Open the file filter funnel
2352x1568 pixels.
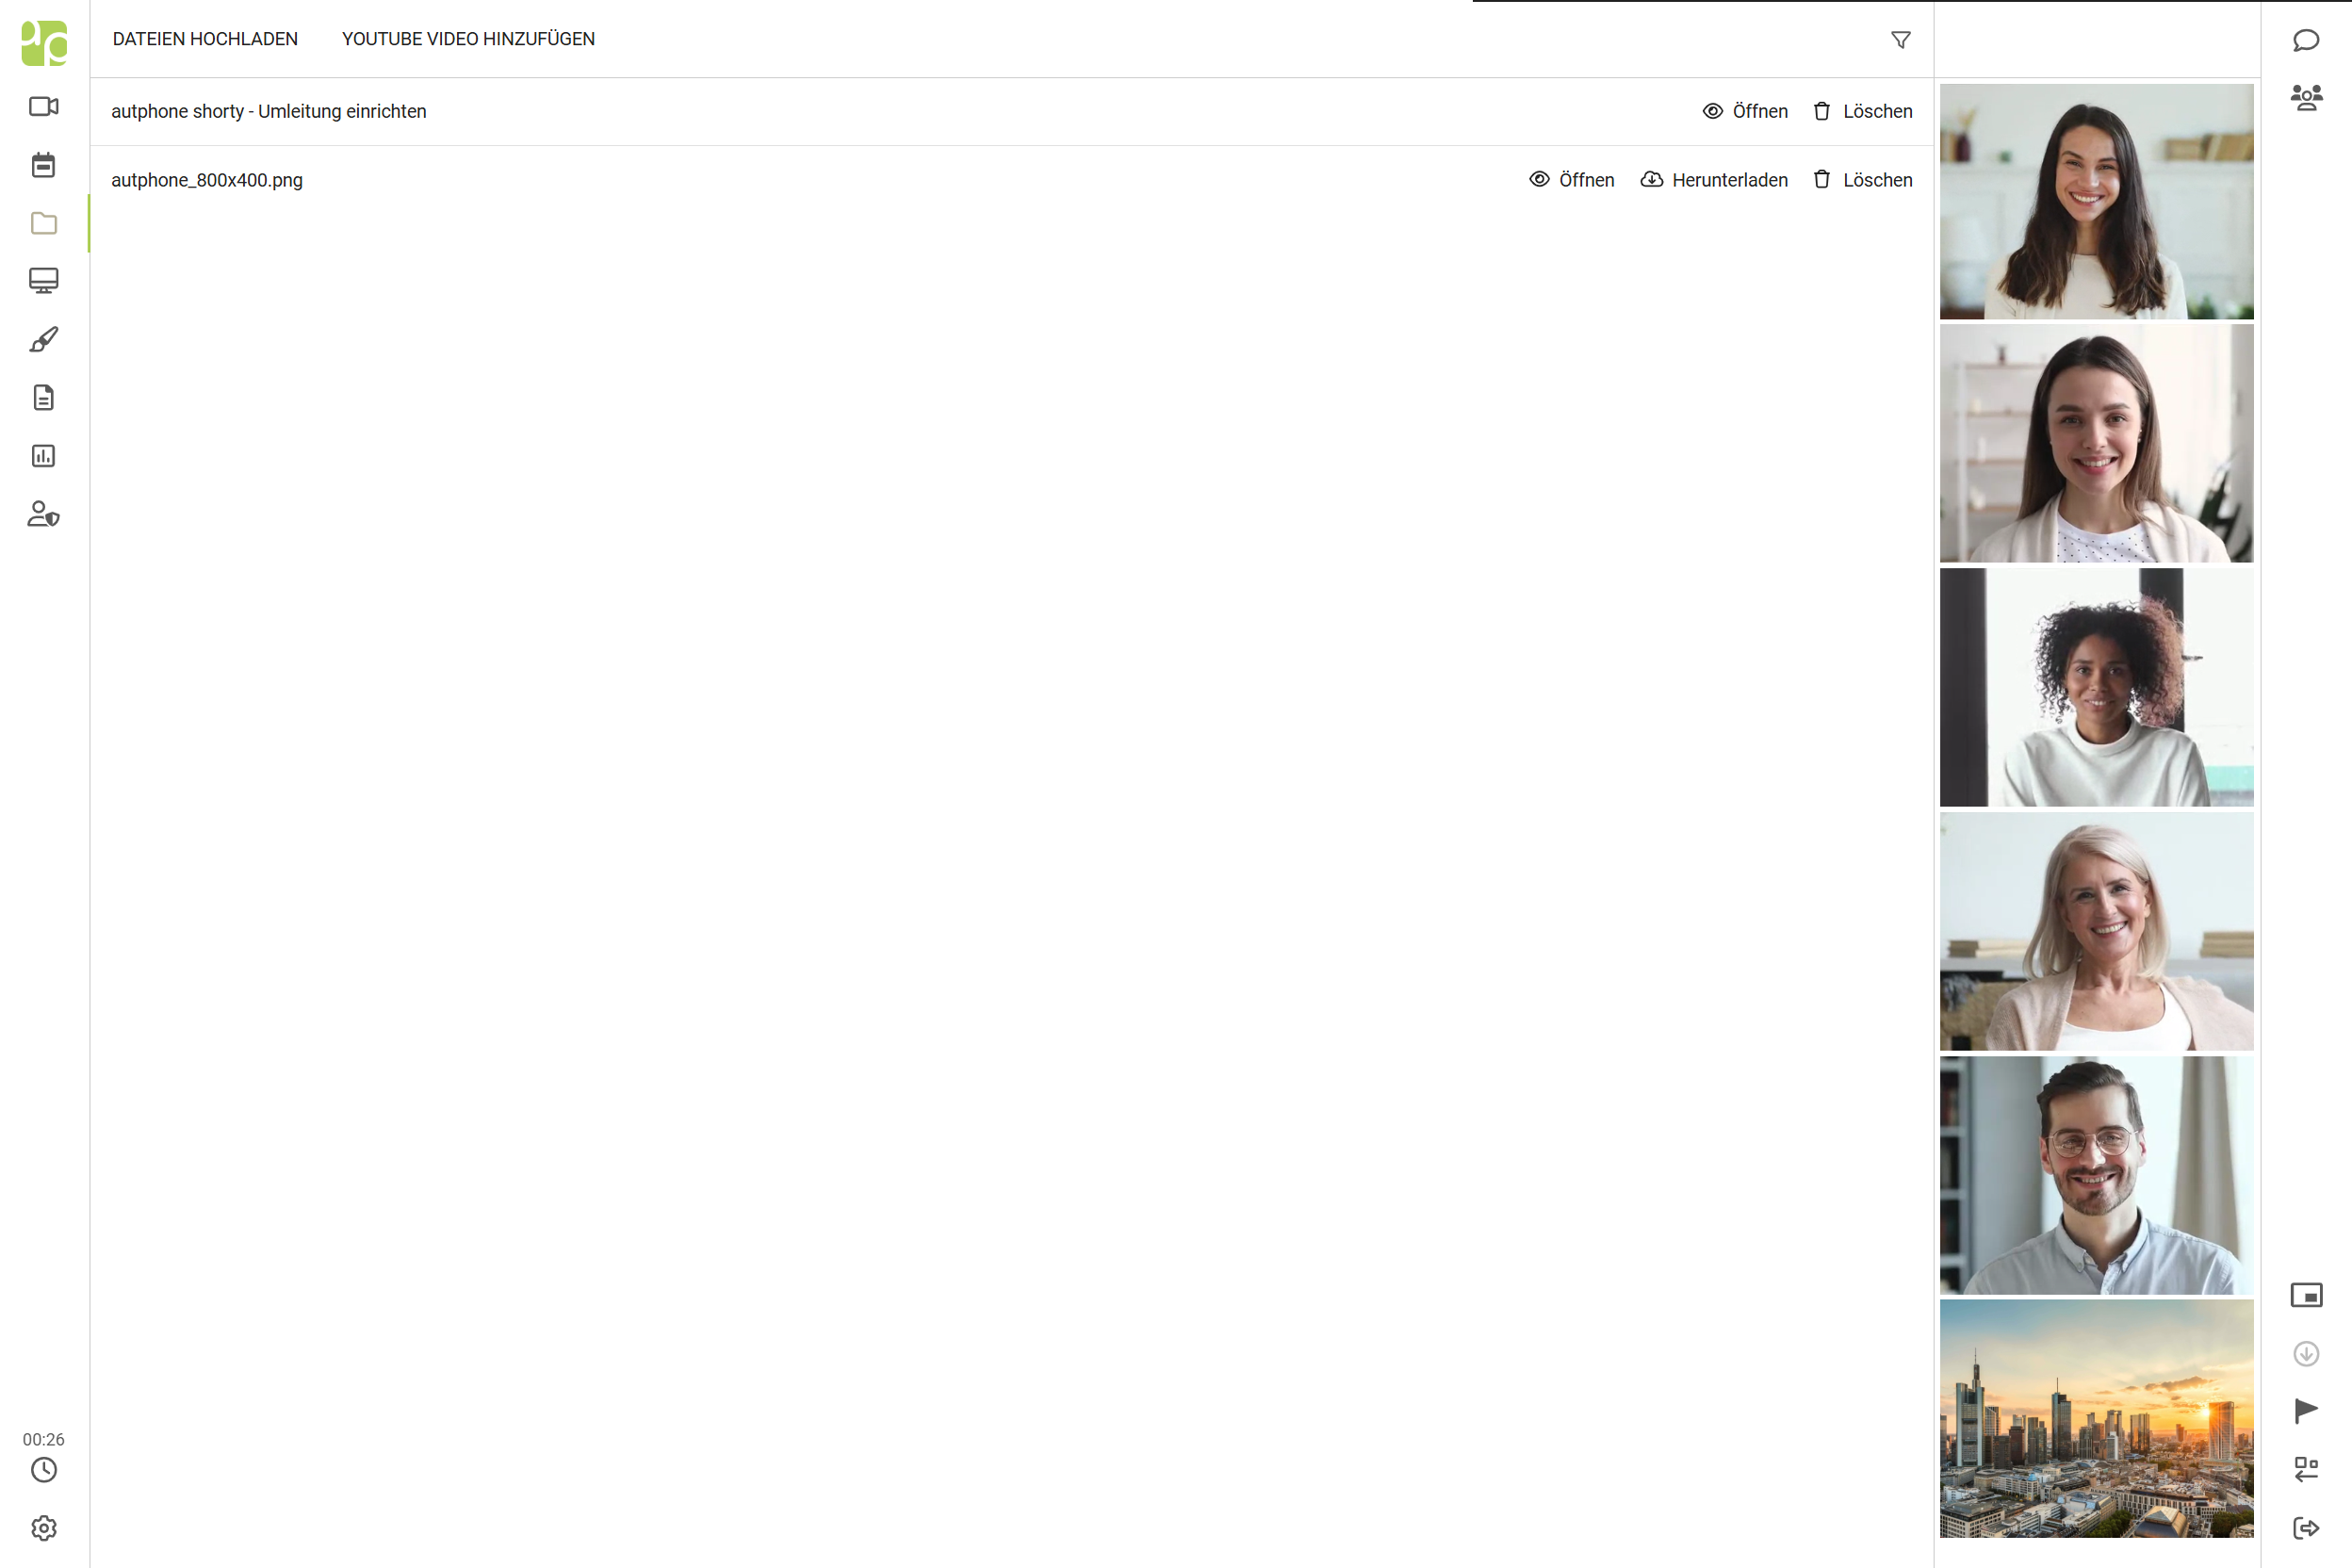point(1900,40)
